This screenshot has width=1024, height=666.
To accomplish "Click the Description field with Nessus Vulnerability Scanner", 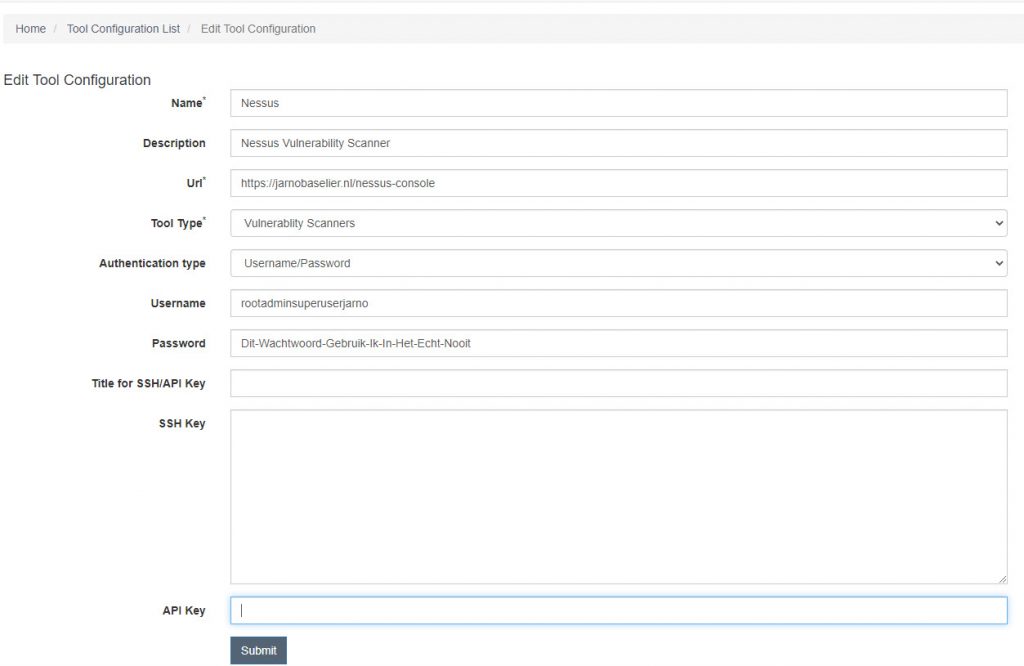I will pyautogui.click(x=618, y=143).
